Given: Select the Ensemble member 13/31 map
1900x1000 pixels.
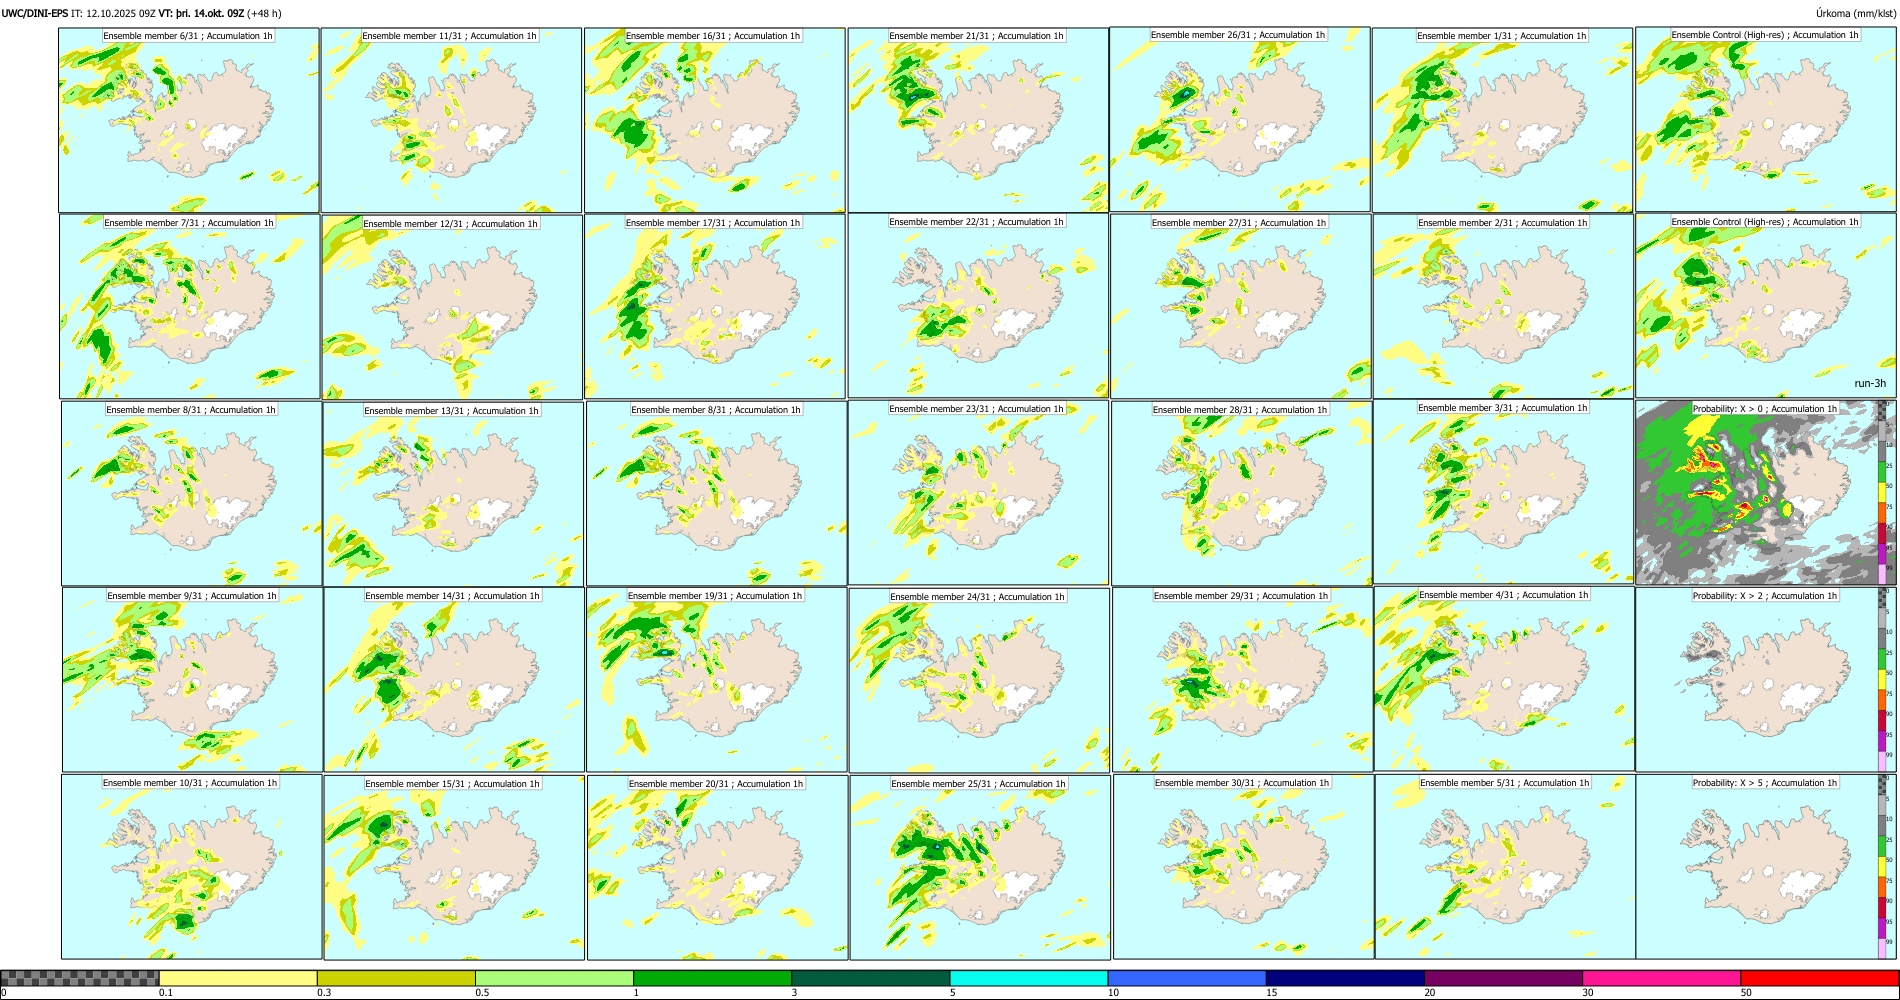Looking at the screenshot, I should [x=453, y=494].
